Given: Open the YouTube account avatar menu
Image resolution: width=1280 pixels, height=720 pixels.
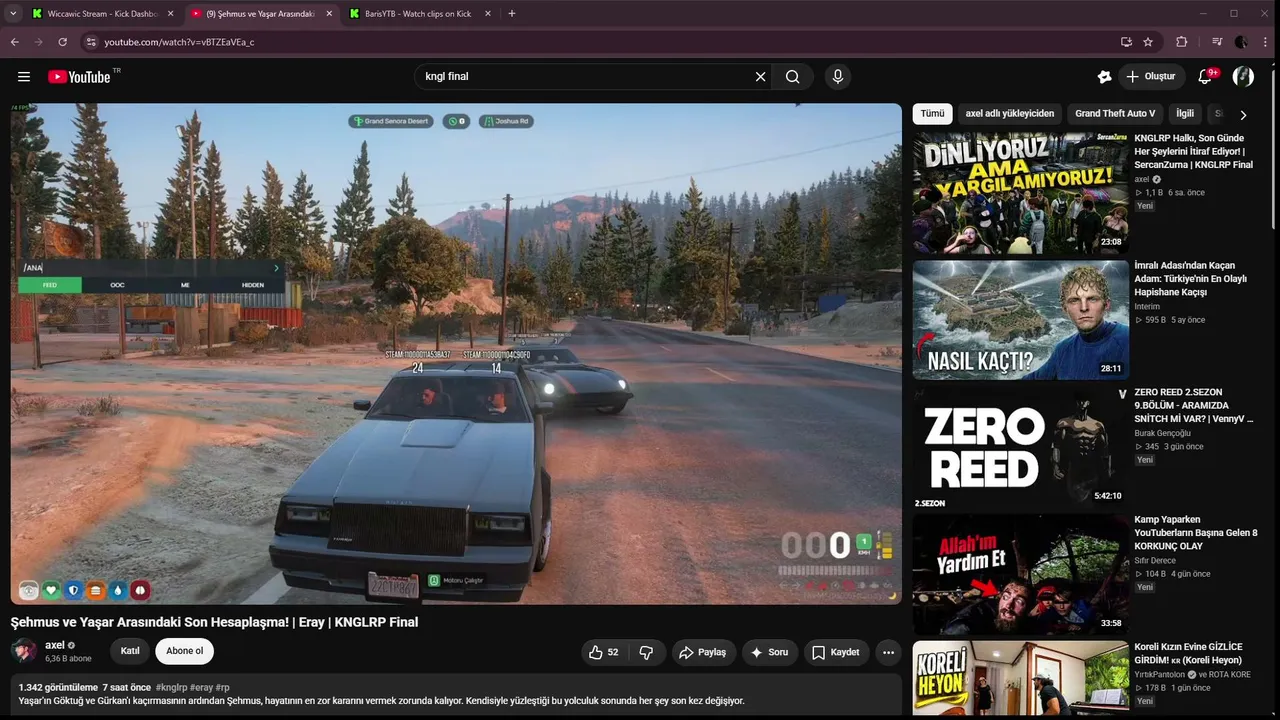Looking at the screenshot, I should point(1243,77).
